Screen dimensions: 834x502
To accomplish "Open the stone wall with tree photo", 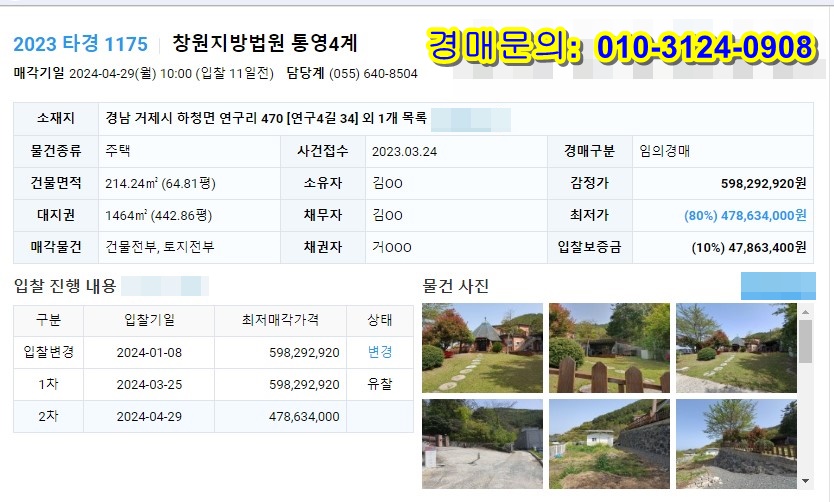I will [x=736, y=444].
